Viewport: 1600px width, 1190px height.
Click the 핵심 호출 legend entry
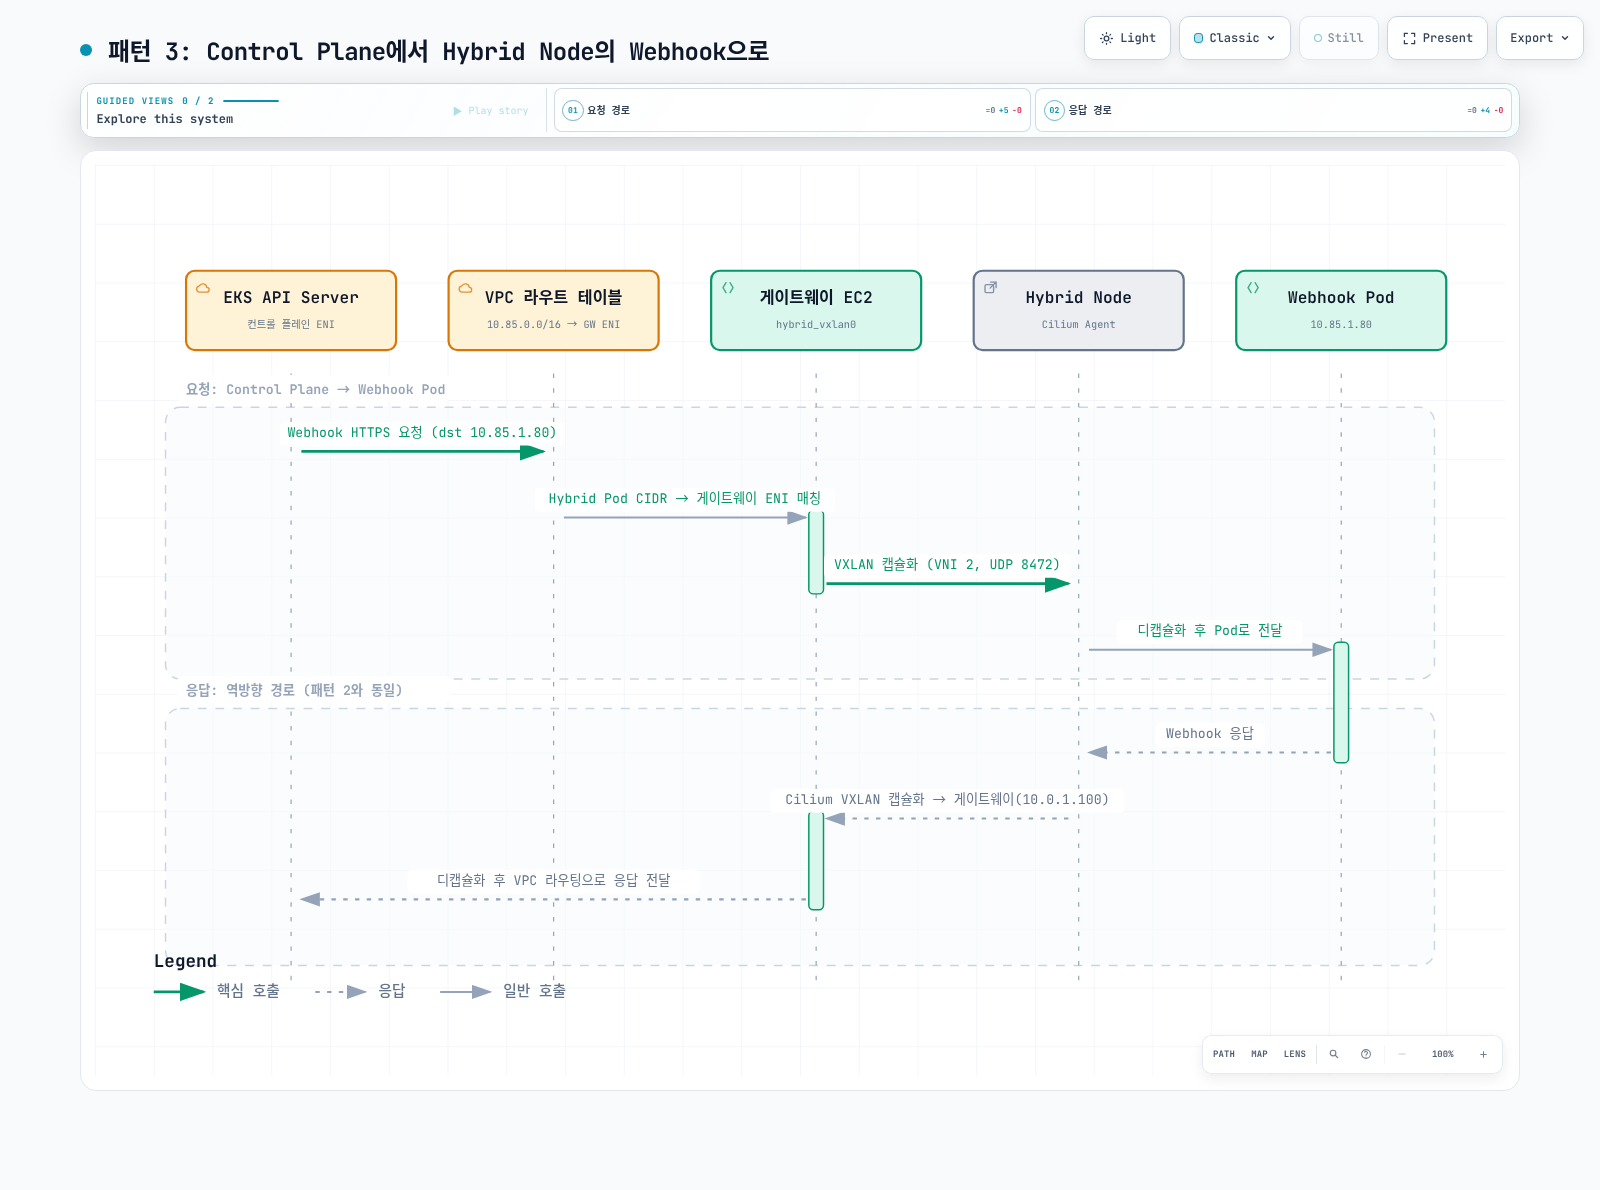point(217,991)
